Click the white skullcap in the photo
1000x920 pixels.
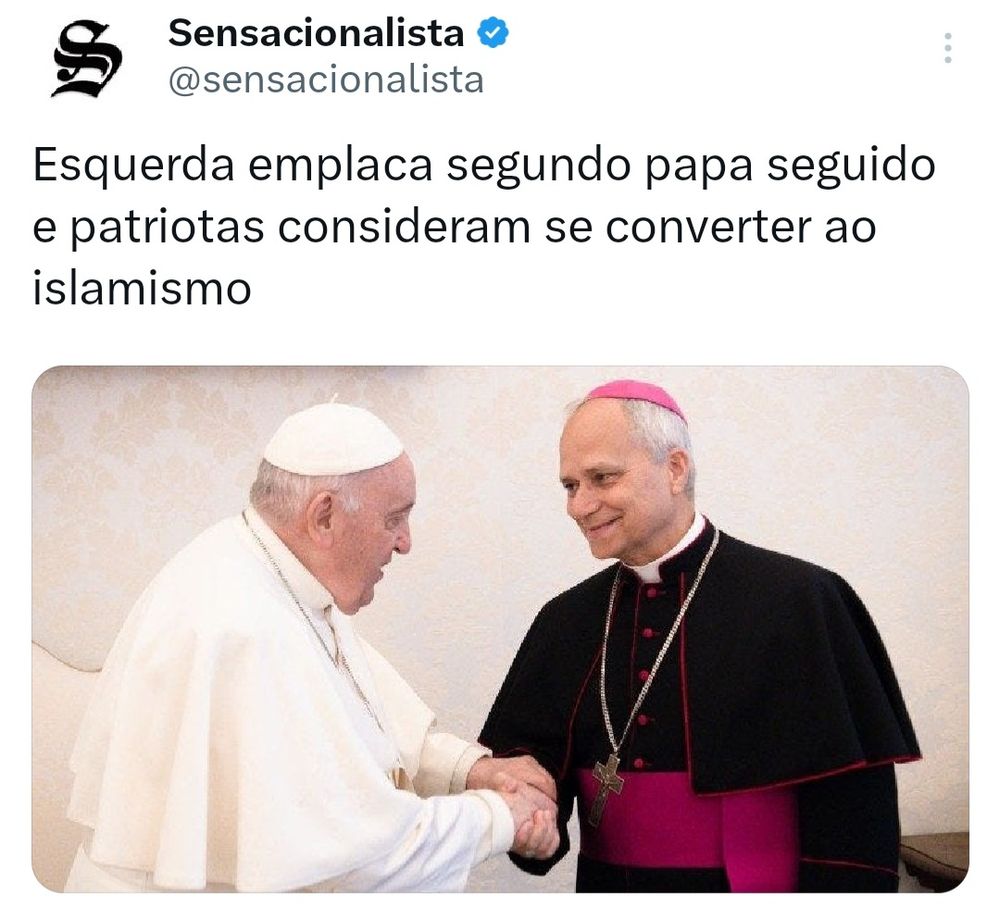[334, 439]
